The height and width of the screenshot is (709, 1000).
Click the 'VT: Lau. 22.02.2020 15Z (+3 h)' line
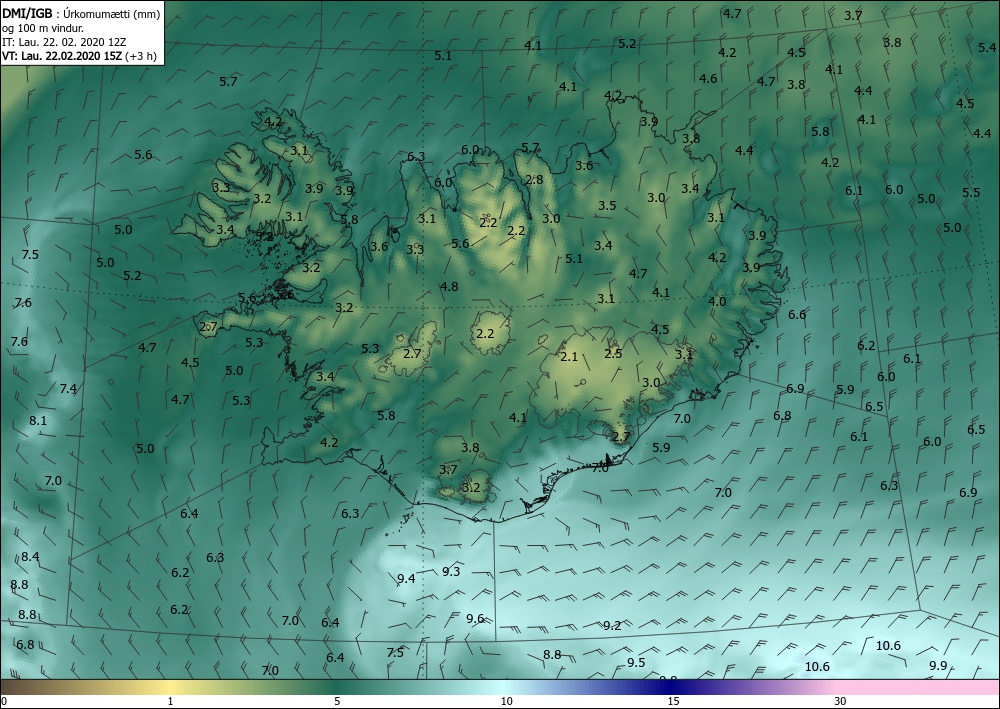(80, 56)
